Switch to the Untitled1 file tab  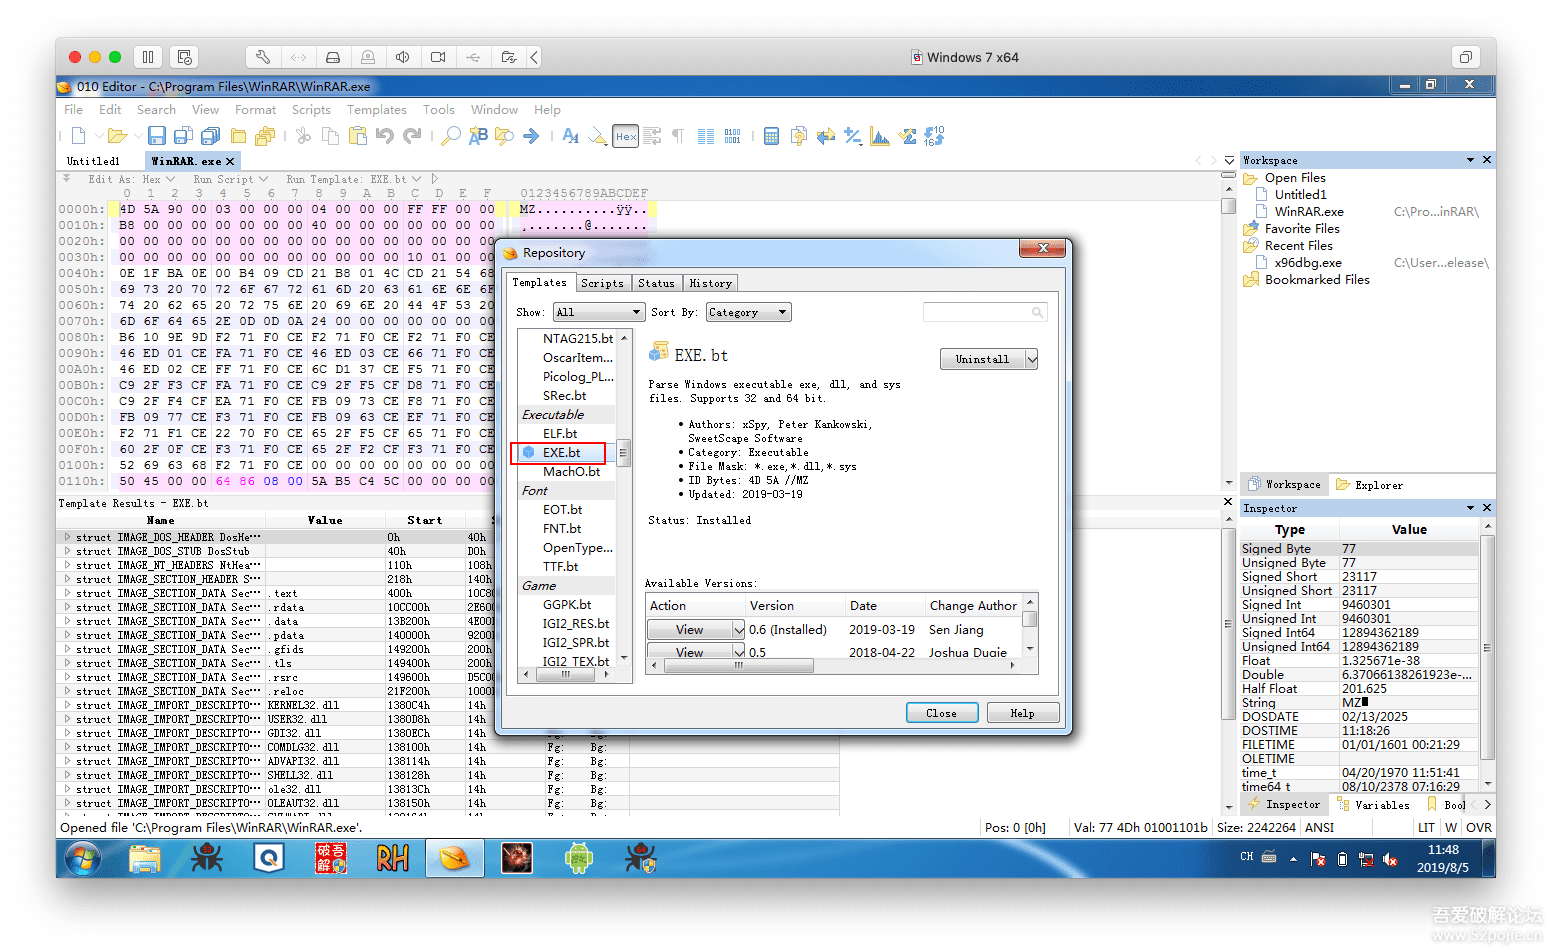pos(93,161)
